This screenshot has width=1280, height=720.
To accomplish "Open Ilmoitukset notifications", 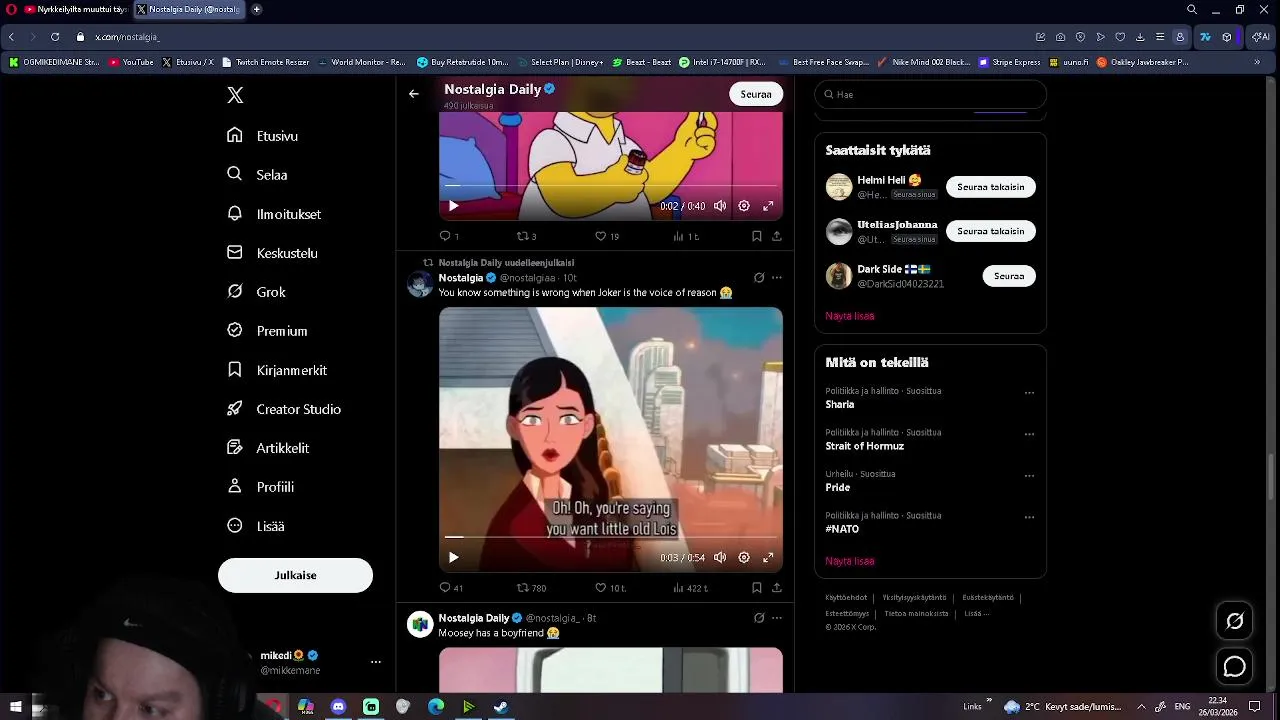I will click(274, 214).
